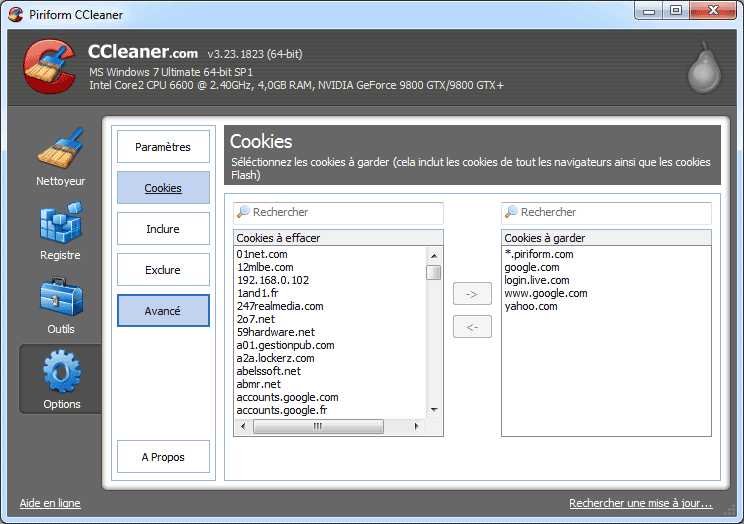Click the Piriform pear logo
Screen dimensions: 744x524
tap(705, 67)
